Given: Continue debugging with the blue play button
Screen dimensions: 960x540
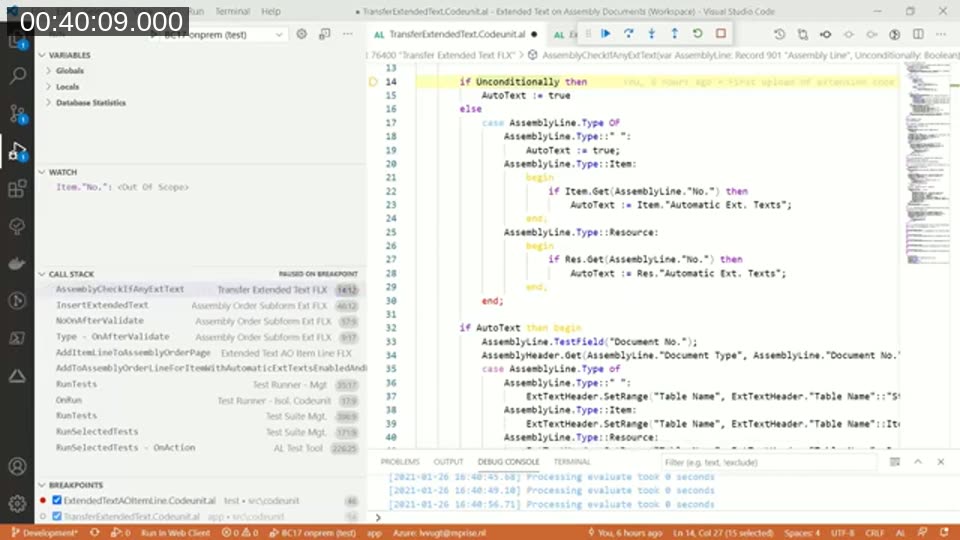Looking at the screenshot, I should click(x=606, y=34).
